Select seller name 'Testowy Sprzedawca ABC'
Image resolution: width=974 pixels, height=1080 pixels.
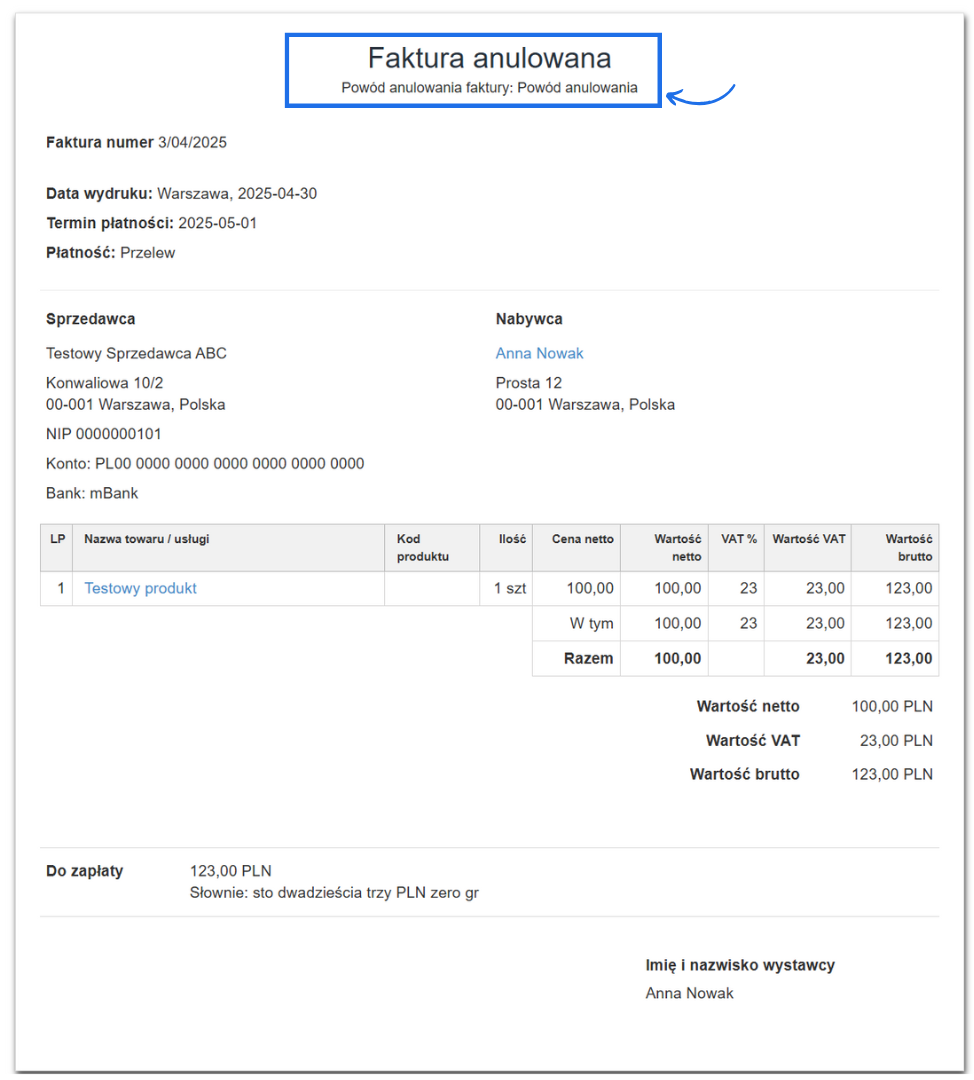pyautogui.click(x=136, y=353)
